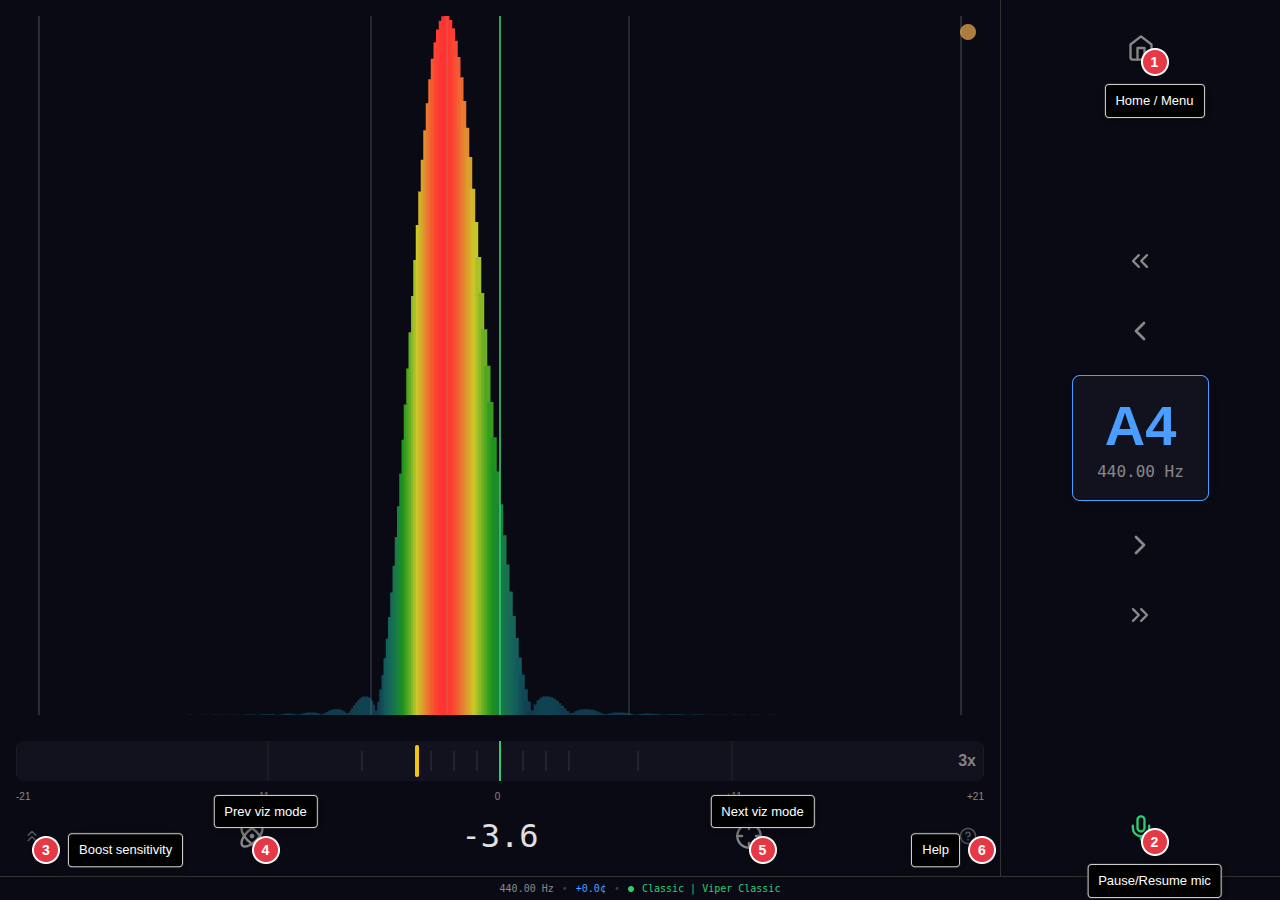Screen dimensions: 1280x900
Task: Jump up with the double right chevron
Action: click(x=1140, y=614)
